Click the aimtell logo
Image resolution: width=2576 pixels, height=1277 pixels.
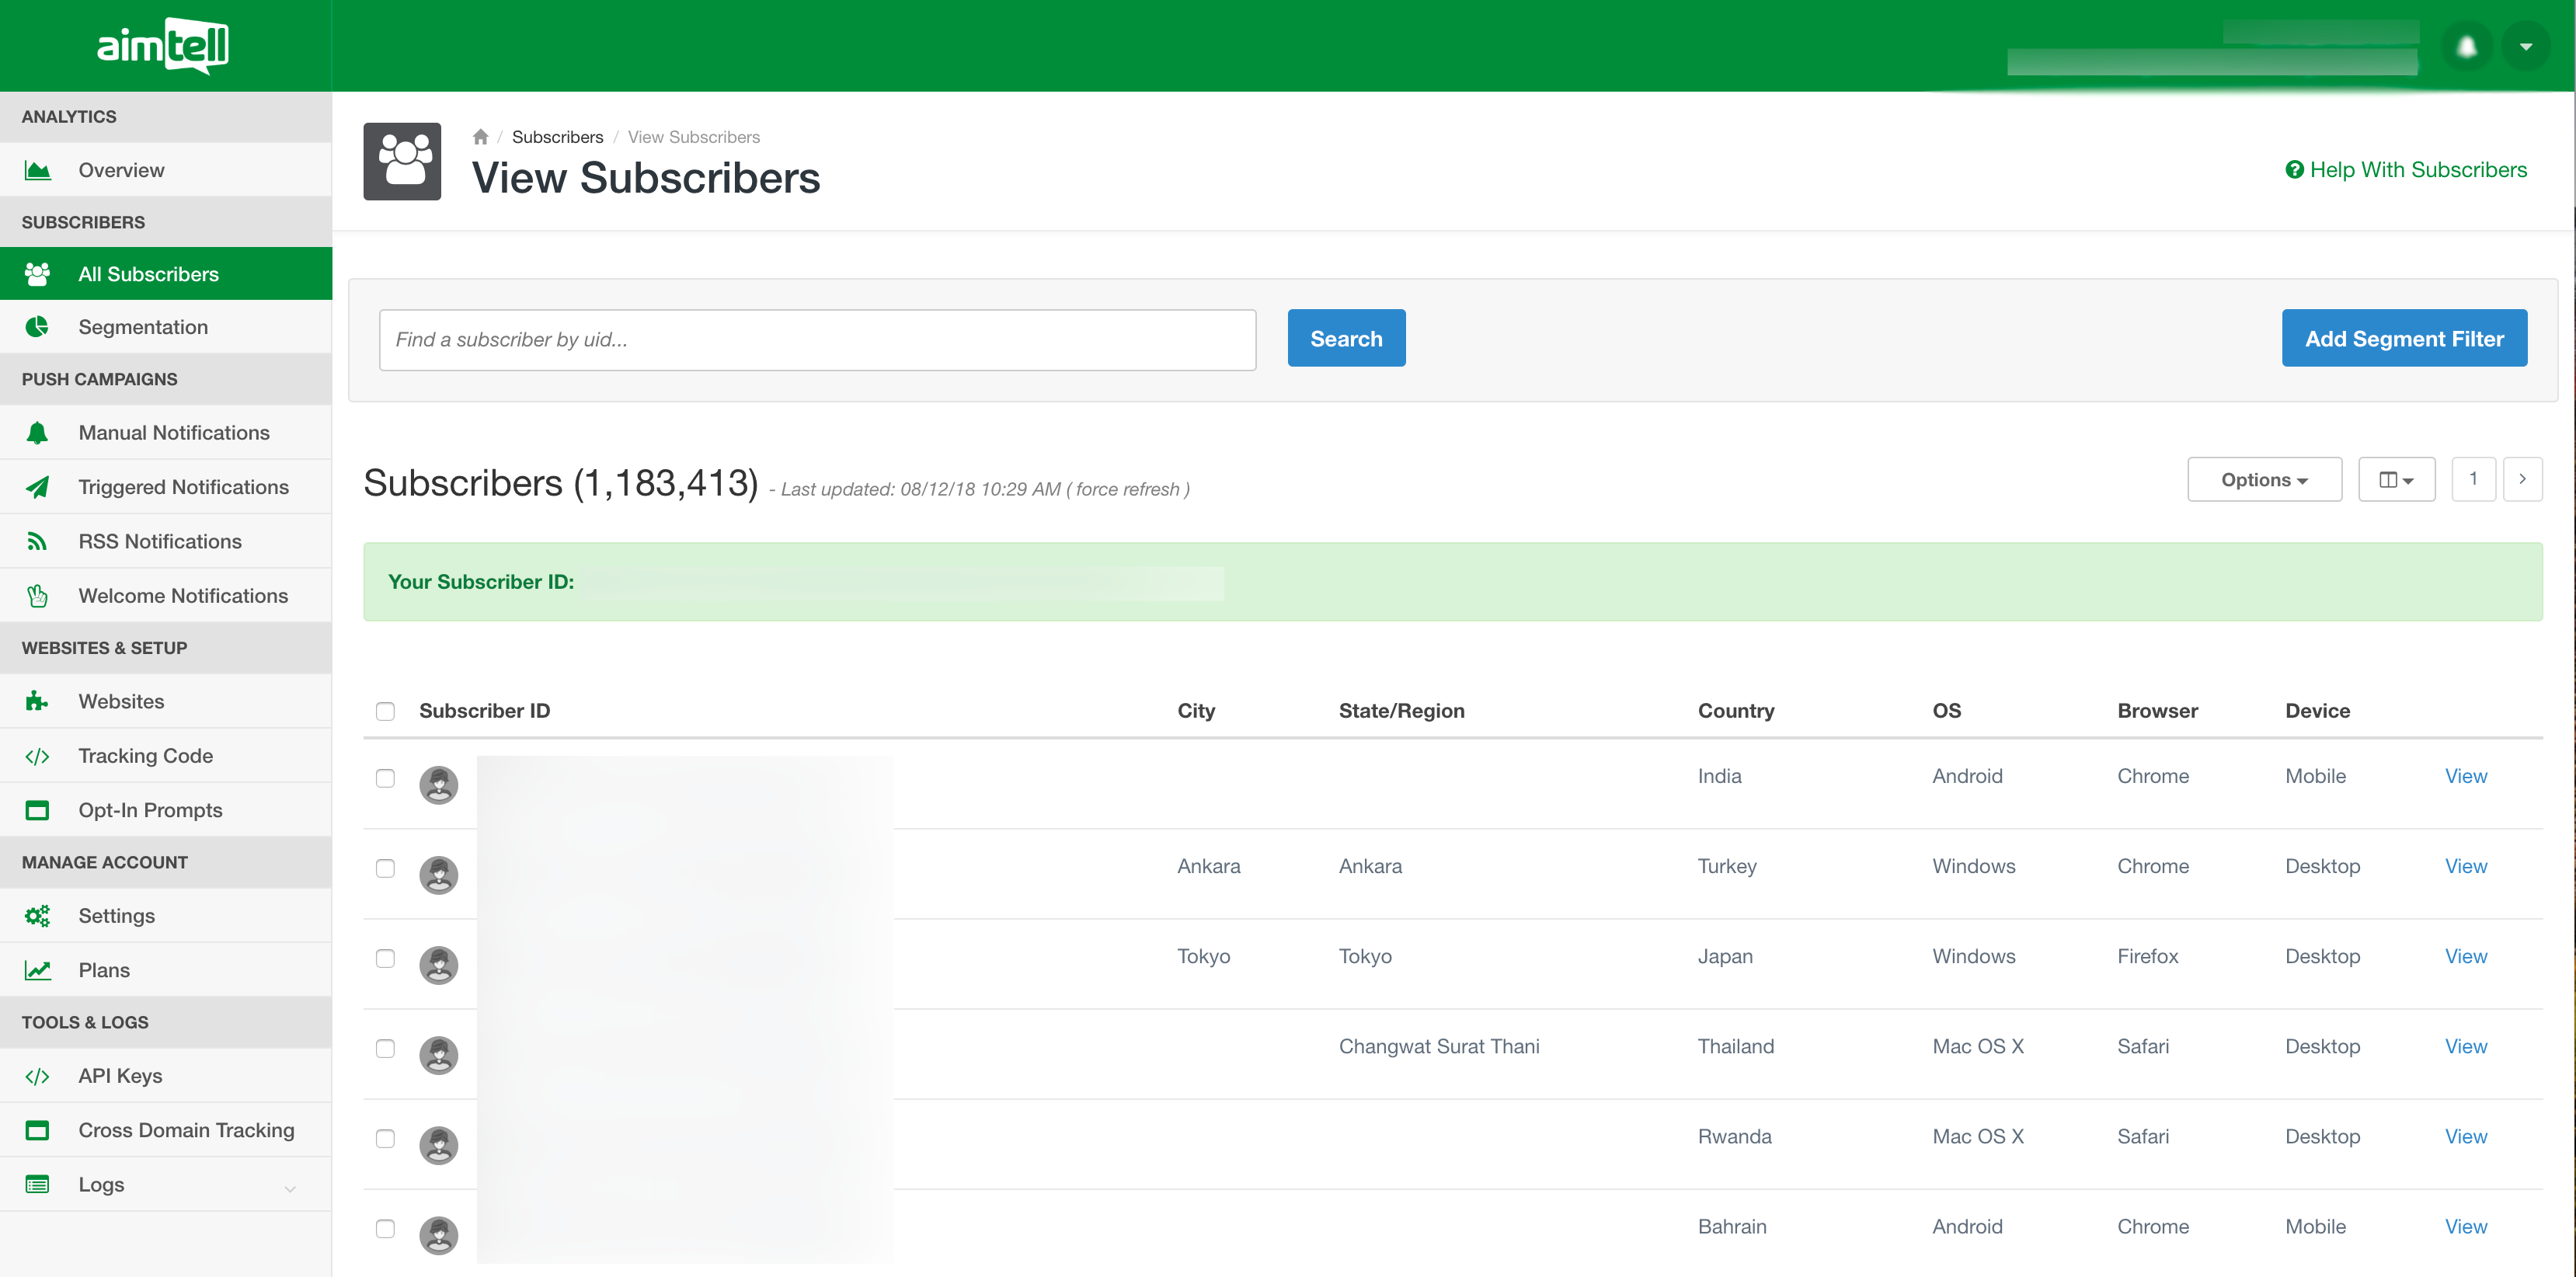tap(163, 45)
